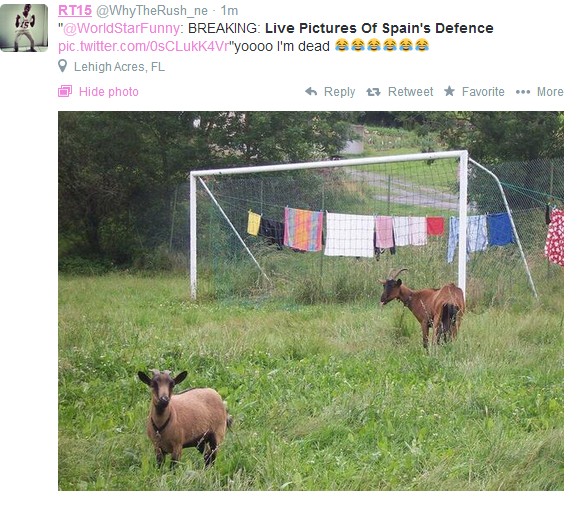Click the Favorite star icon
The image size is (567, 509).
coord(449,91)
